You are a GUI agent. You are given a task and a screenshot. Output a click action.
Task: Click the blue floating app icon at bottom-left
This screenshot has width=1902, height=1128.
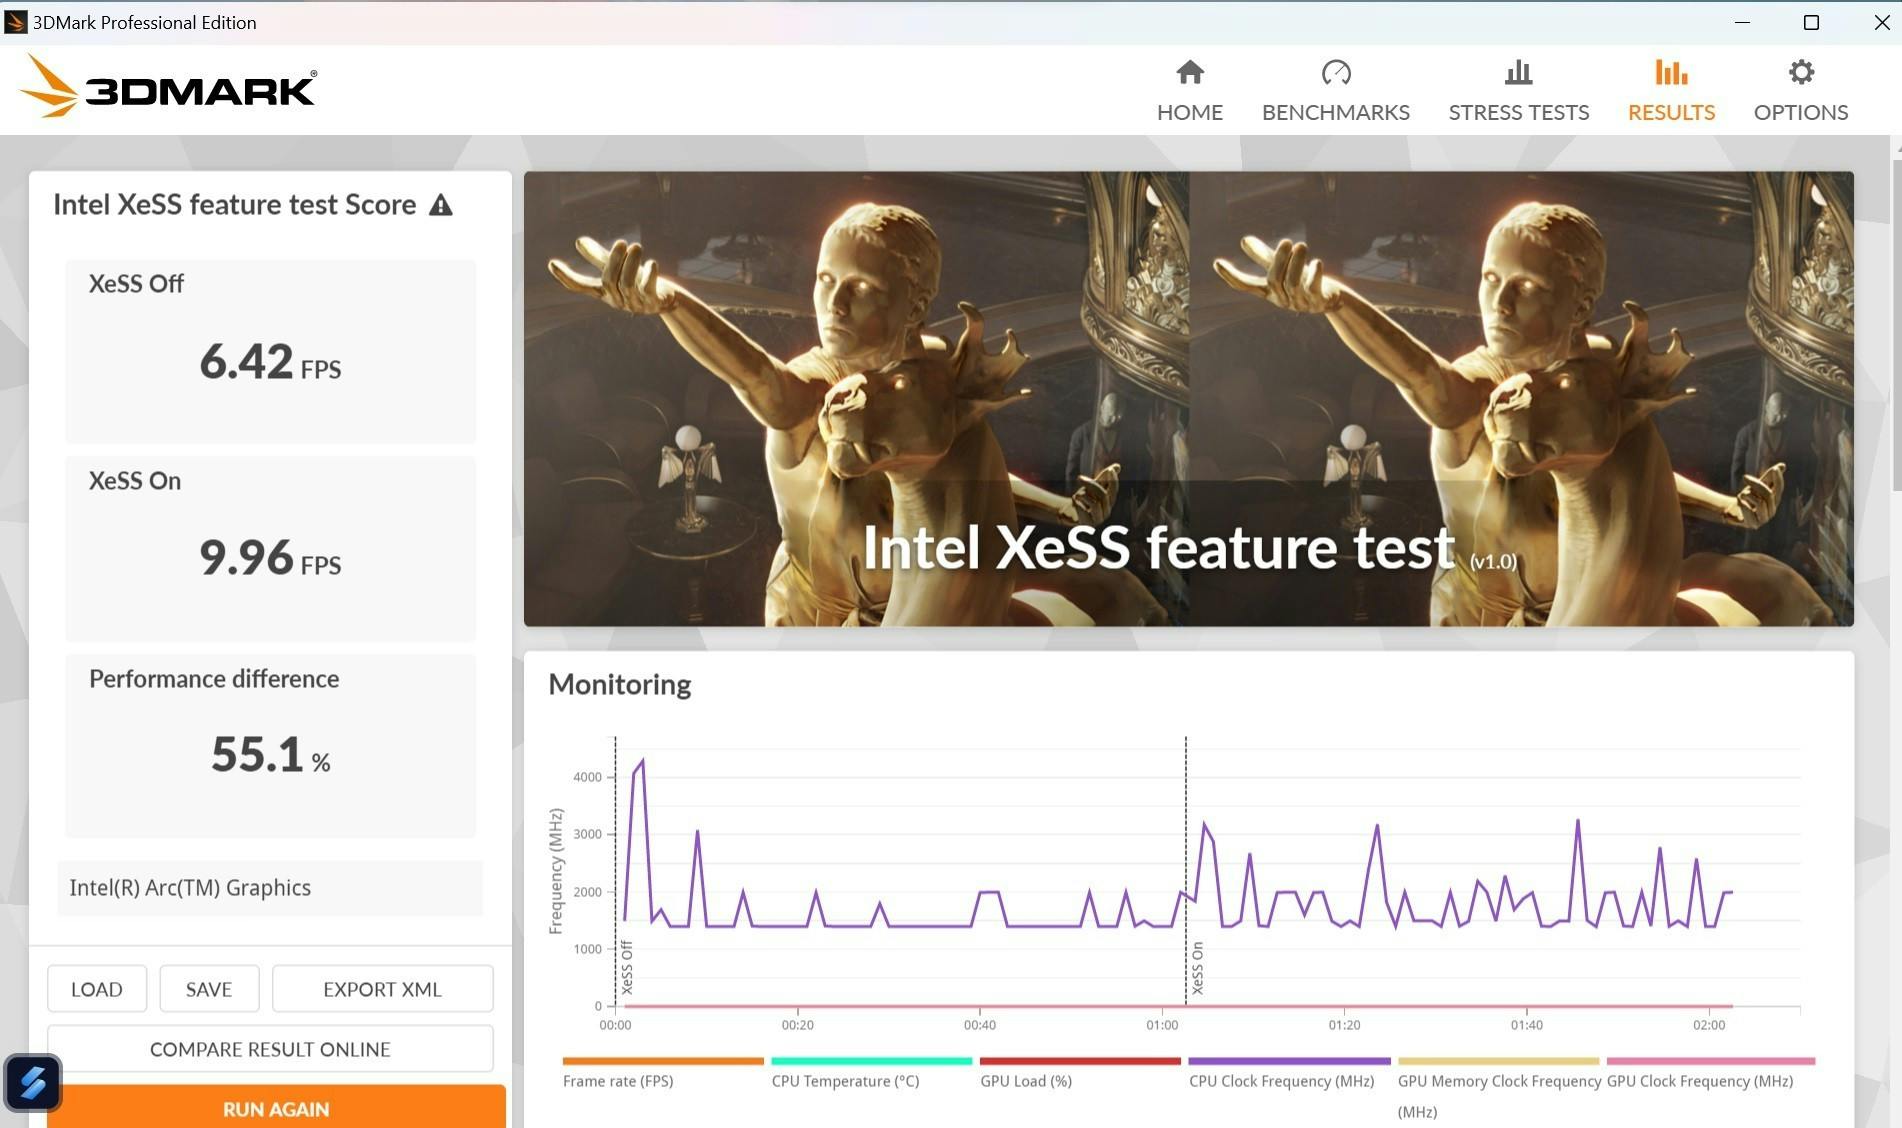(33, 1082)
